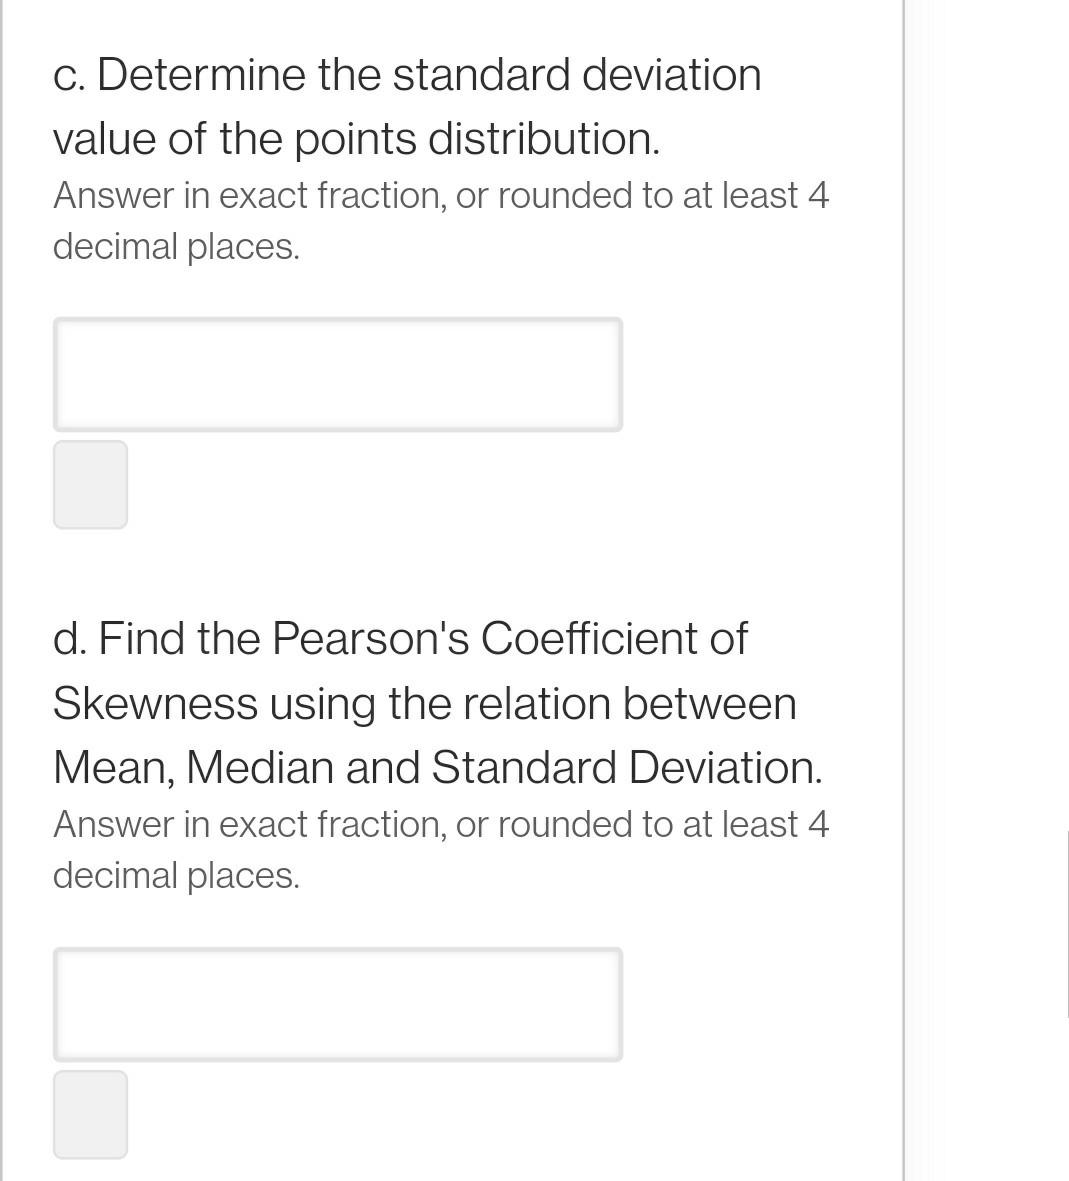Click the question c heading 'Determine the standard deviation'
This screenshot has width=1069, height=1181.
coord(429,75)
